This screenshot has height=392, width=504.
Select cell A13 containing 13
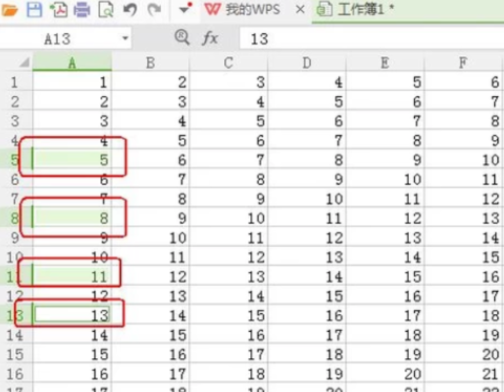click(x=72, y=315)
